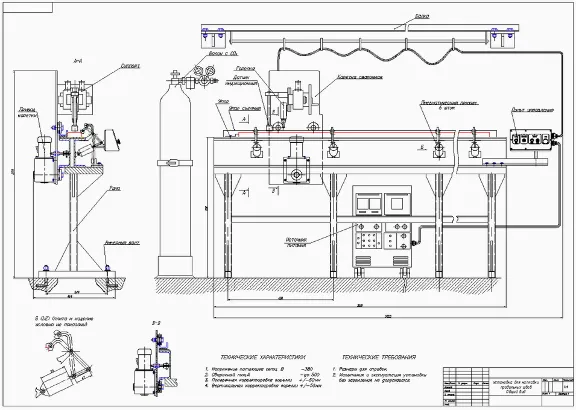Click the support label (Суппорт) in section A-A
576x410 pixels.
click(130, 66)
